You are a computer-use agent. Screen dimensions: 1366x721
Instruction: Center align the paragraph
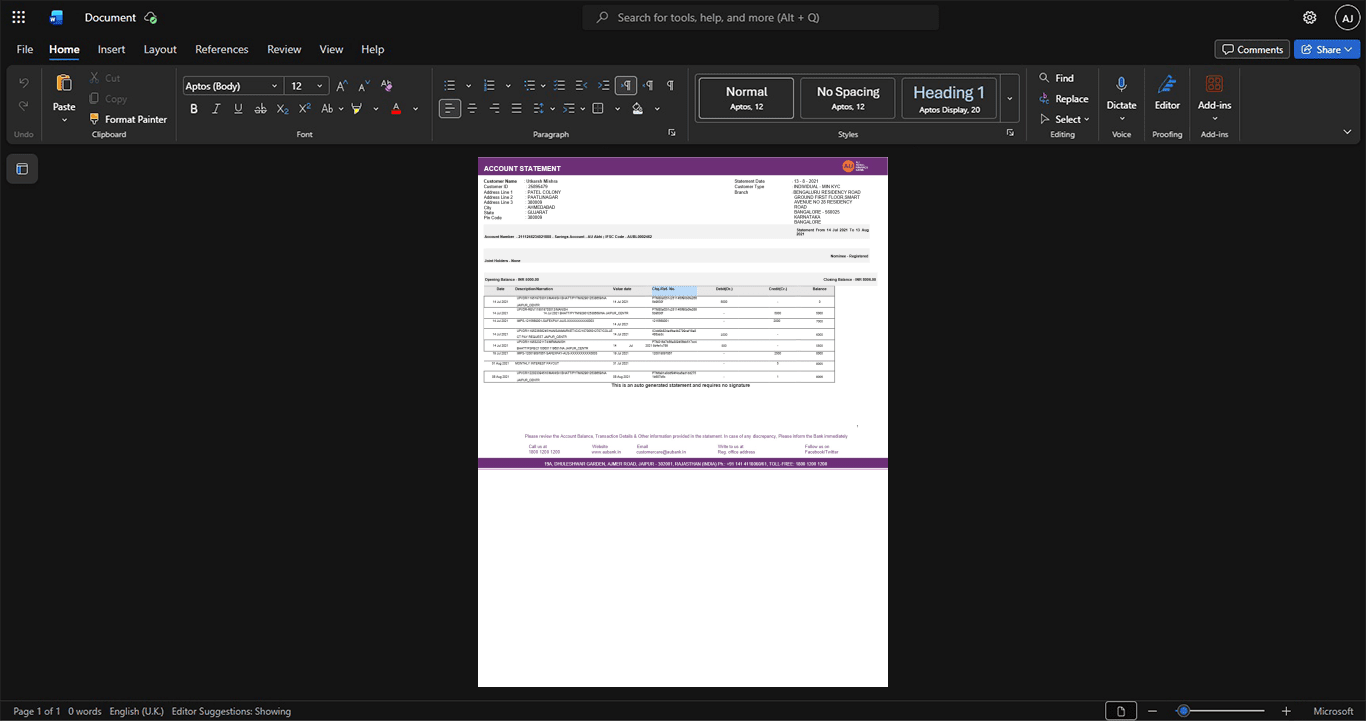[x=472, y=108]
